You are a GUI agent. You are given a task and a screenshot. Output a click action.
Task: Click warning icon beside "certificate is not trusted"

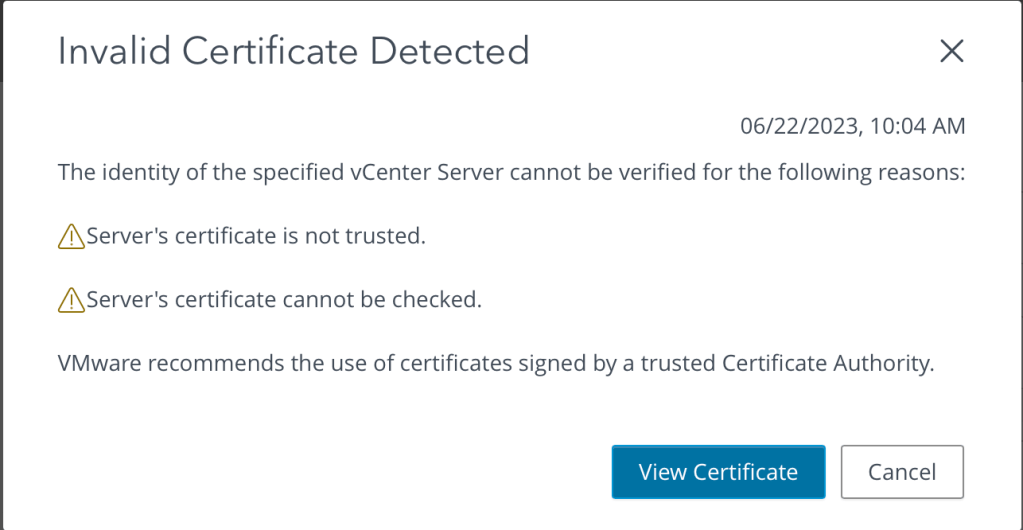coord(71,237)
